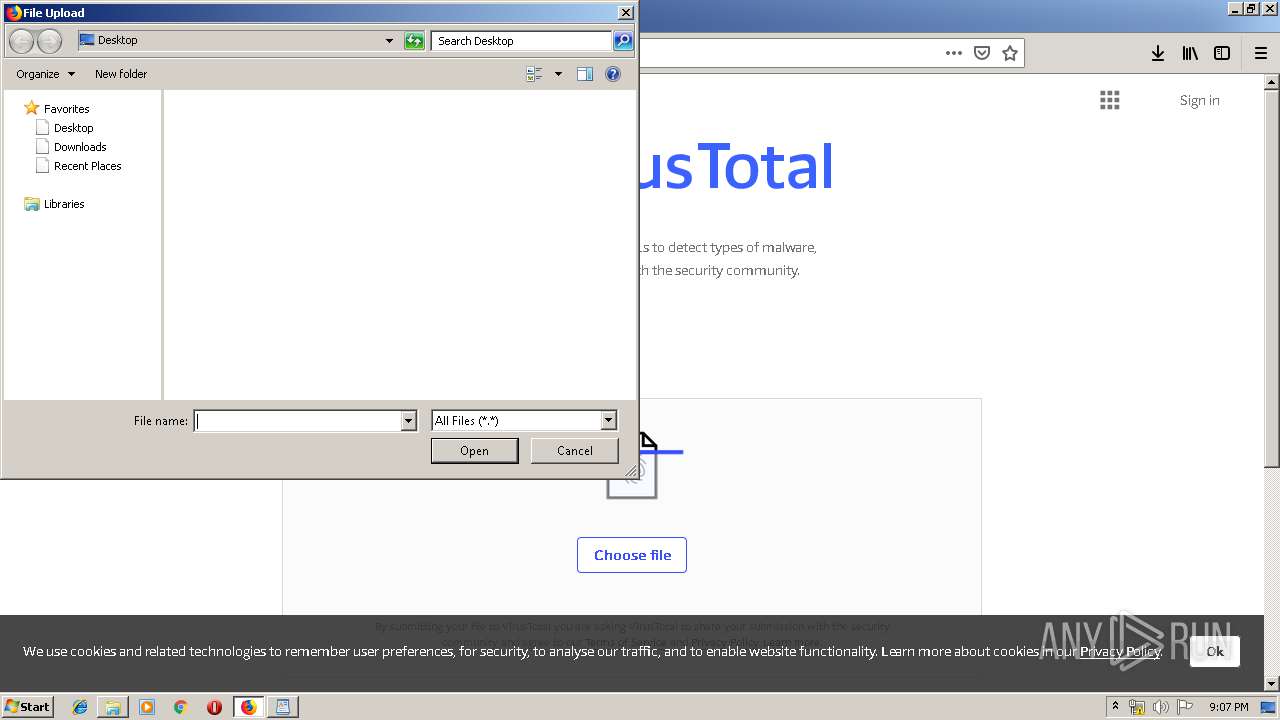Accept cookies with Ok button

click(x=1215, y=651)
